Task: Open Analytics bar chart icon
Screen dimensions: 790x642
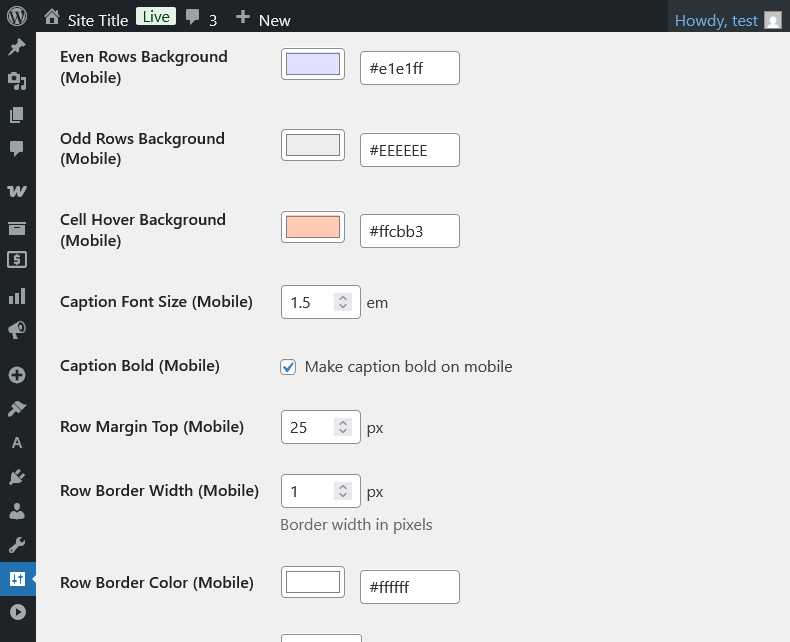Action: click(x=17, y=296)
